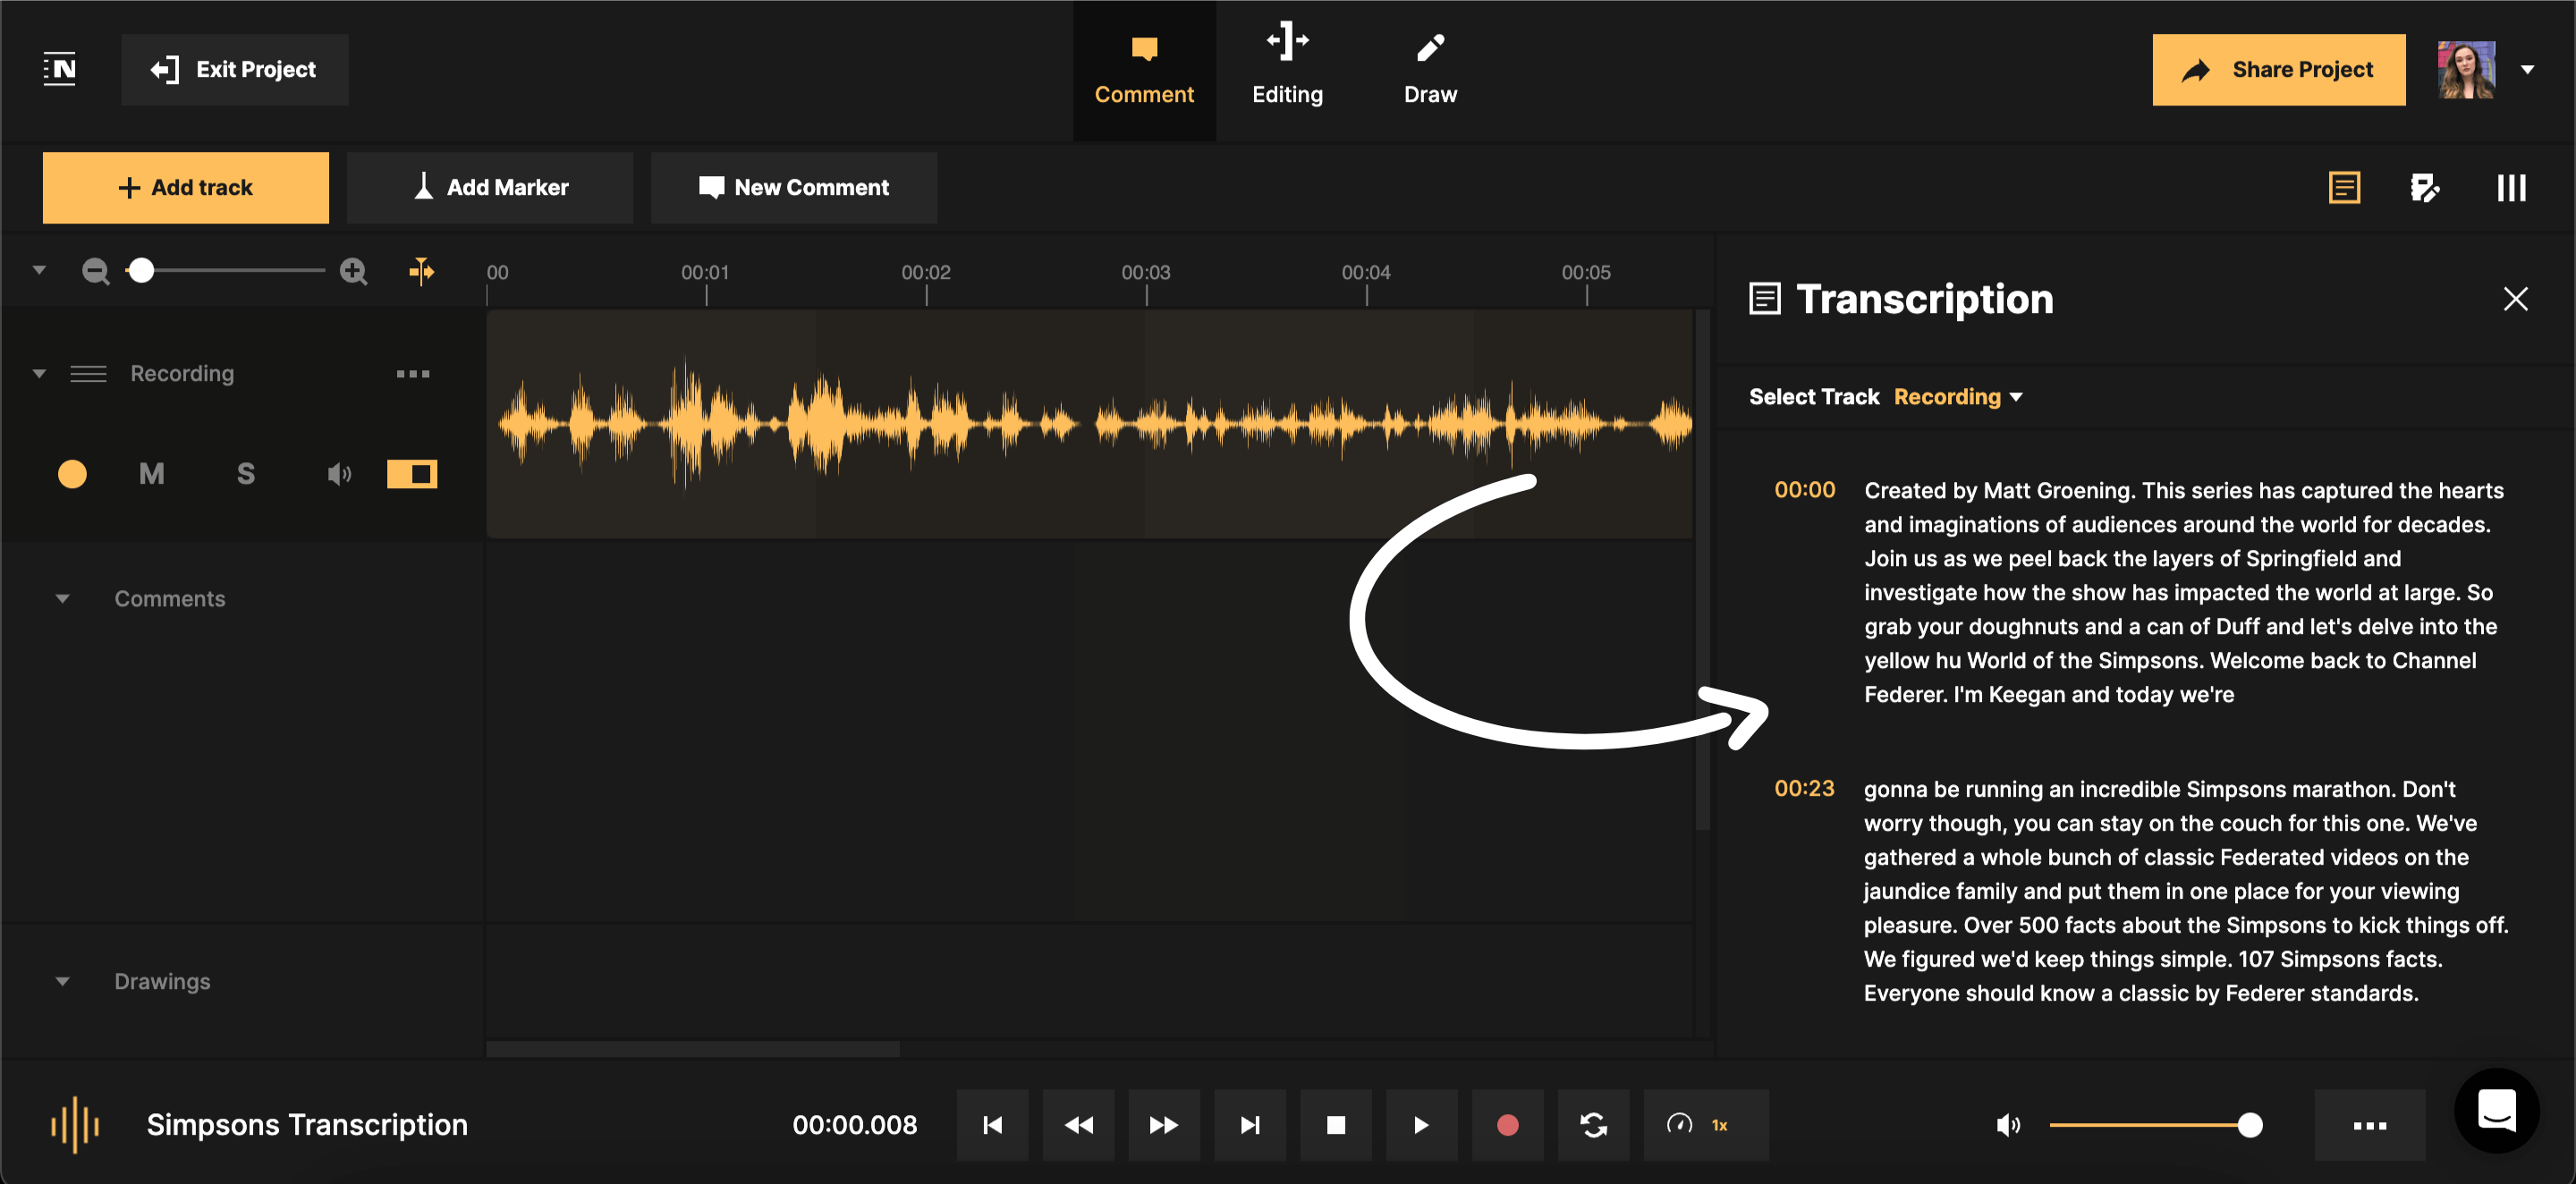Collapse the Comments section

(63, 598)
